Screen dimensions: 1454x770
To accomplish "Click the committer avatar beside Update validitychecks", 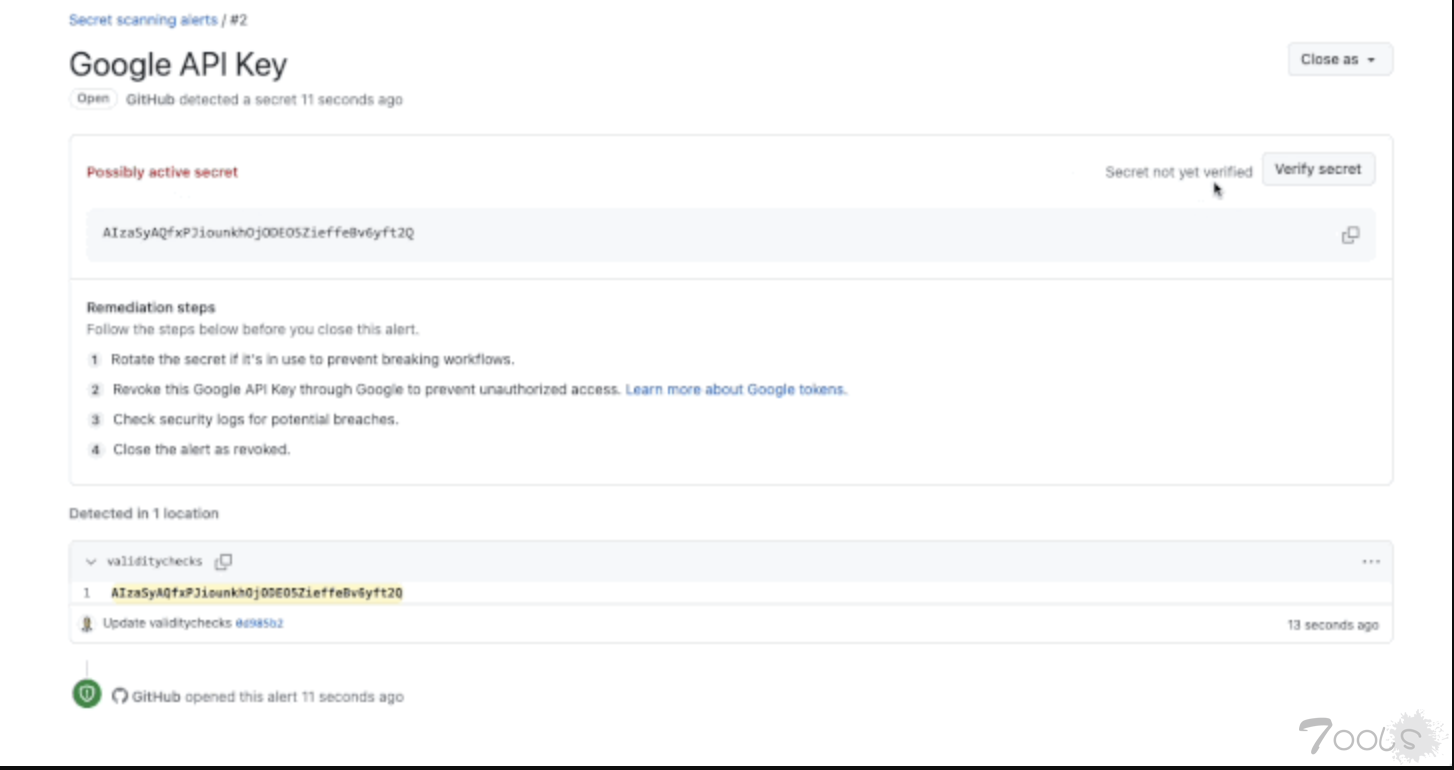I will coord(87,624).
